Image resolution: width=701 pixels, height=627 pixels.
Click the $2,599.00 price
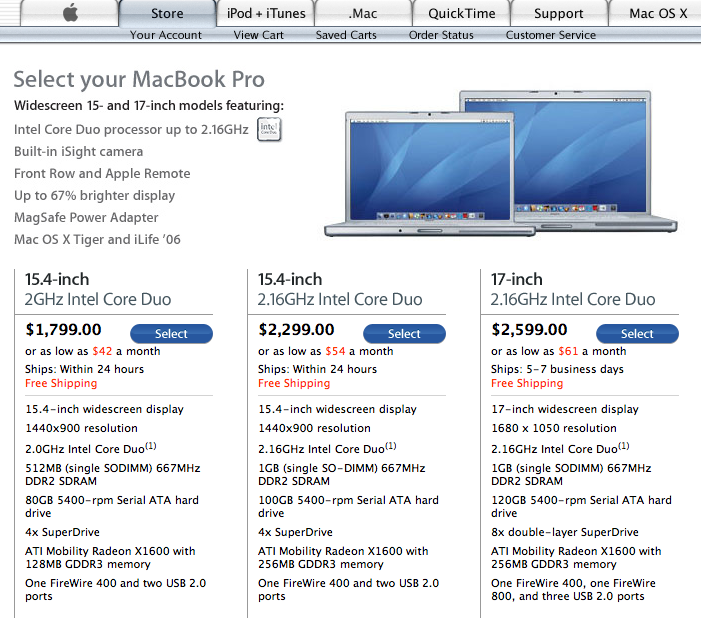point(529,330)
